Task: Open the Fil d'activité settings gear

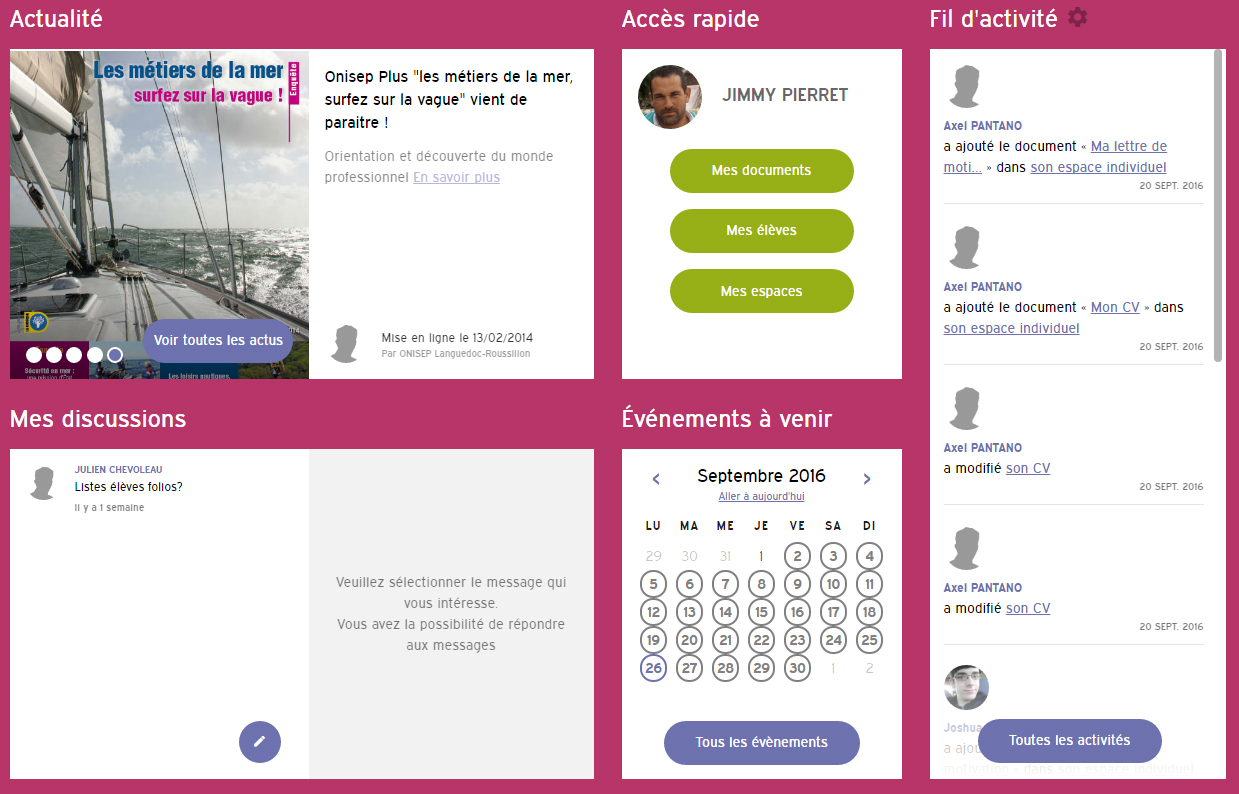Action: (x=1077, y=17)
